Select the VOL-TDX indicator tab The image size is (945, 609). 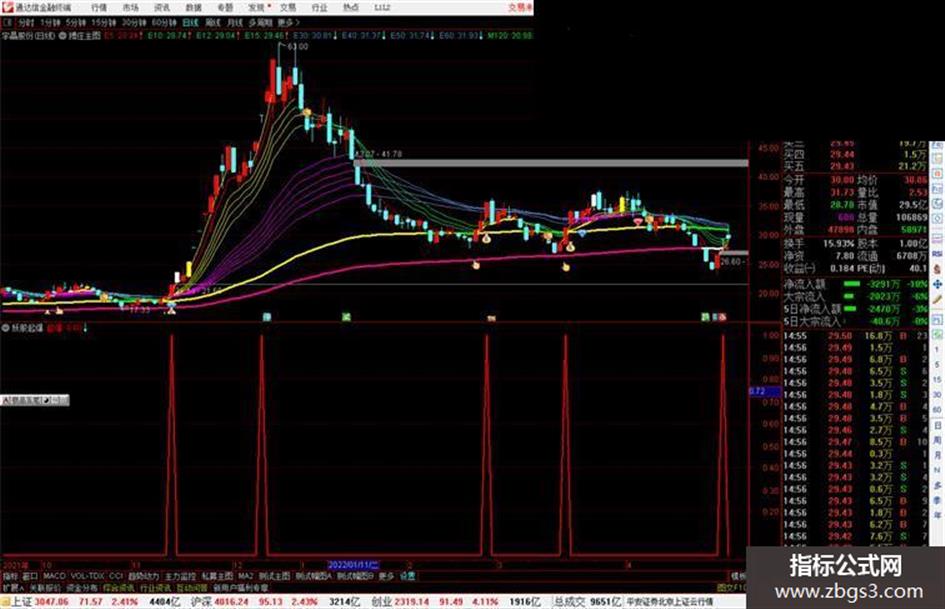[87, 576]
